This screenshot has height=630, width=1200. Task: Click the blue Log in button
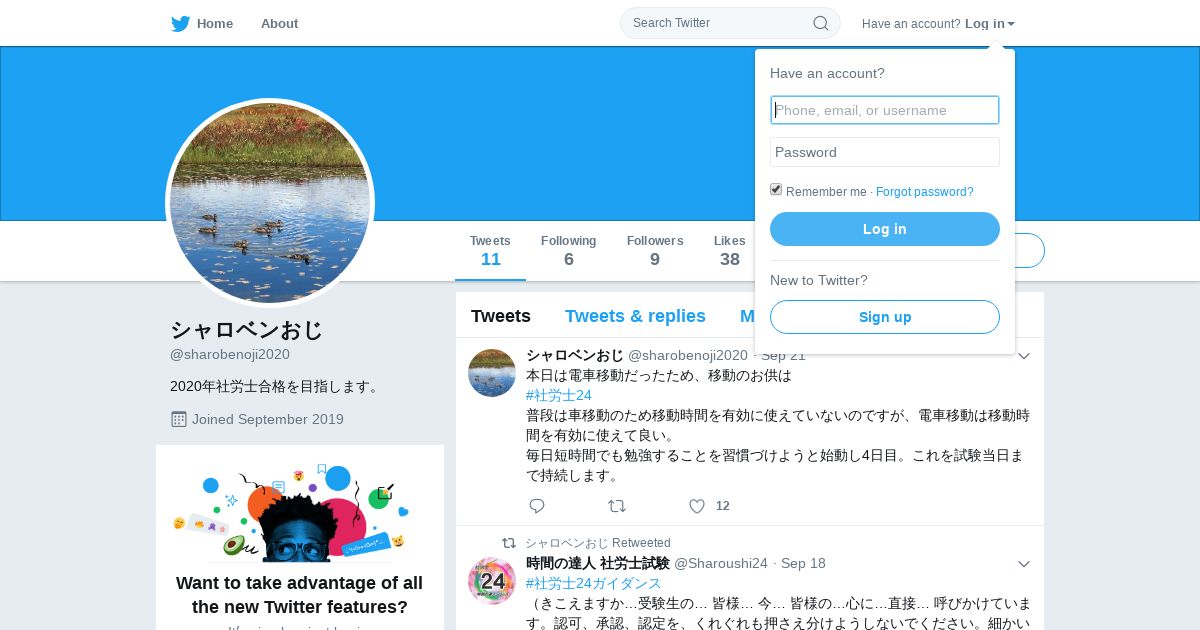[885, 229]
